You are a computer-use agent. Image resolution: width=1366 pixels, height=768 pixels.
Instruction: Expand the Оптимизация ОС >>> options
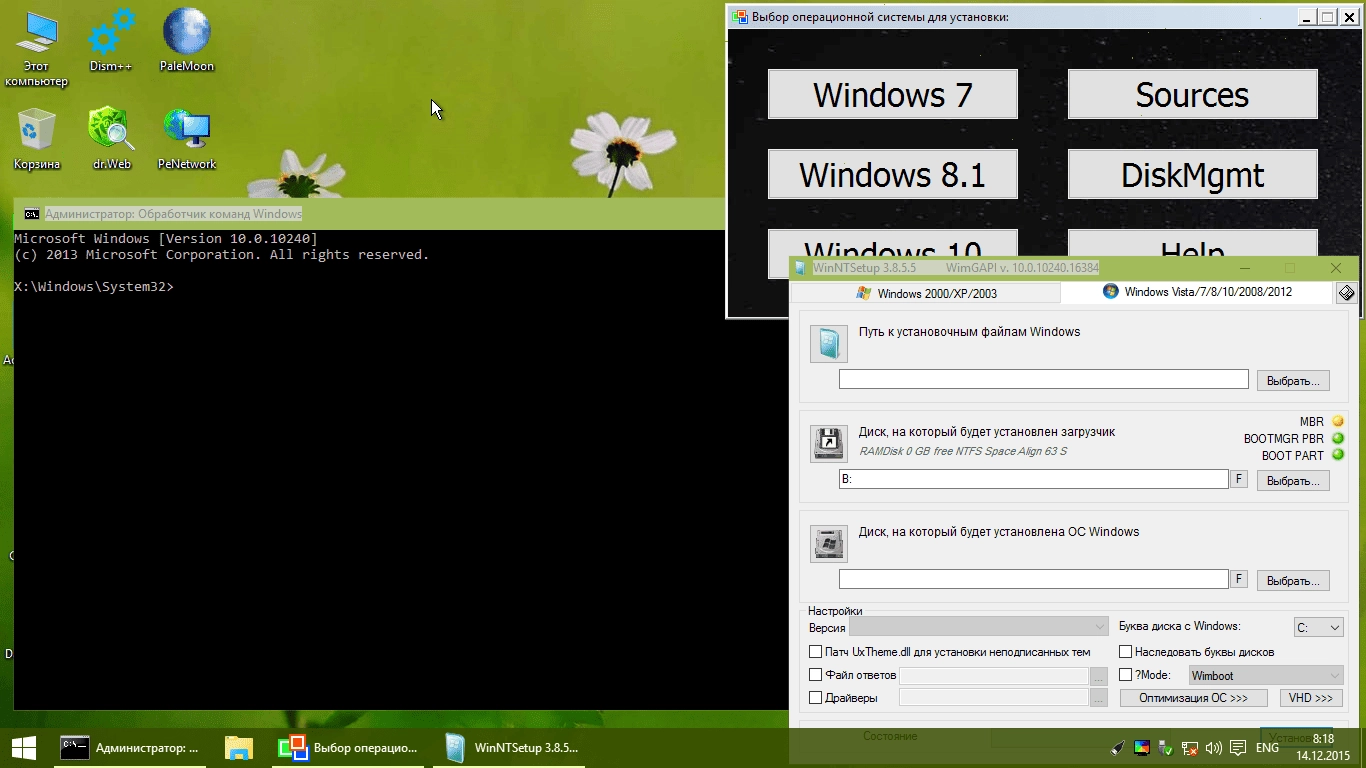click(x=1193, y=698)
